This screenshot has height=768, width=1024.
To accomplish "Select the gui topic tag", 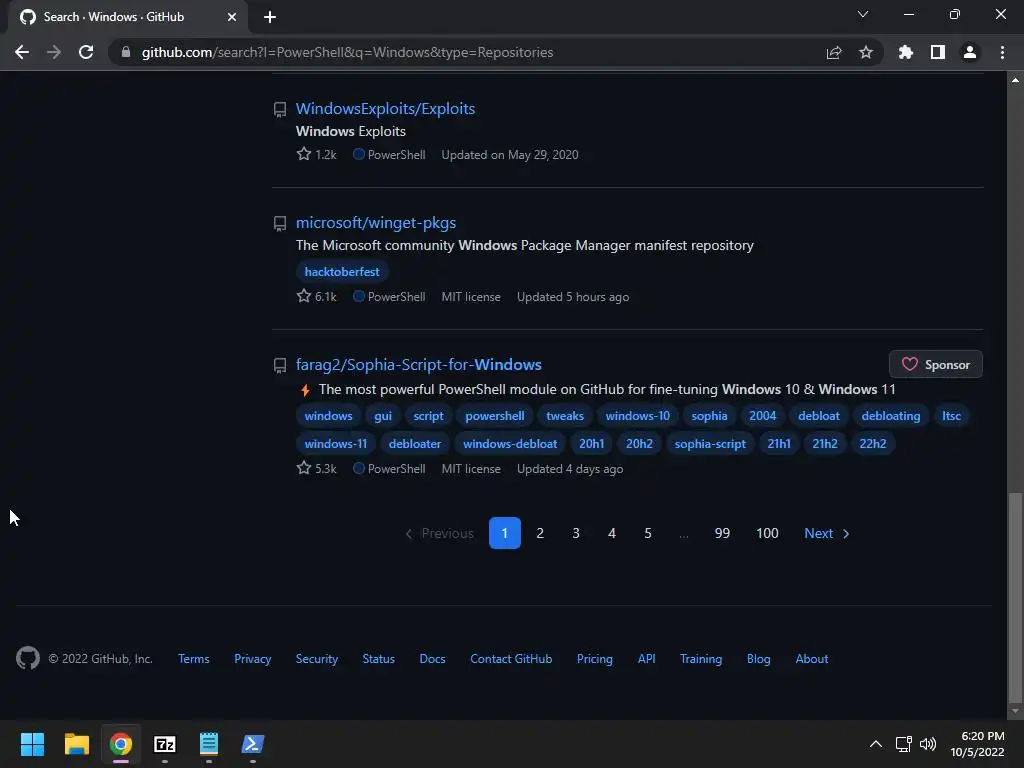I will (383, 415).
